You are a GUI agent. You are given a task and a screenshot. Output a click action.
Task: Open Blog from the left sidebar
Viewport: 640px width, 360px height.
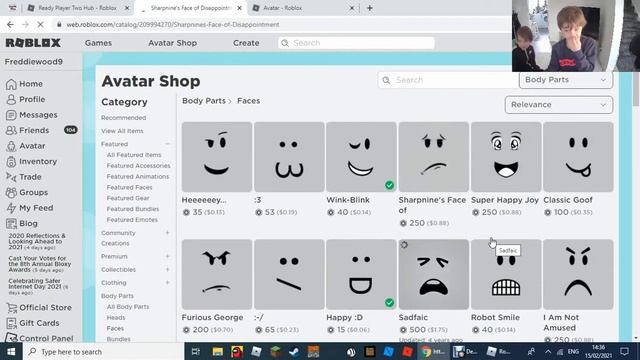click(22, 223)
